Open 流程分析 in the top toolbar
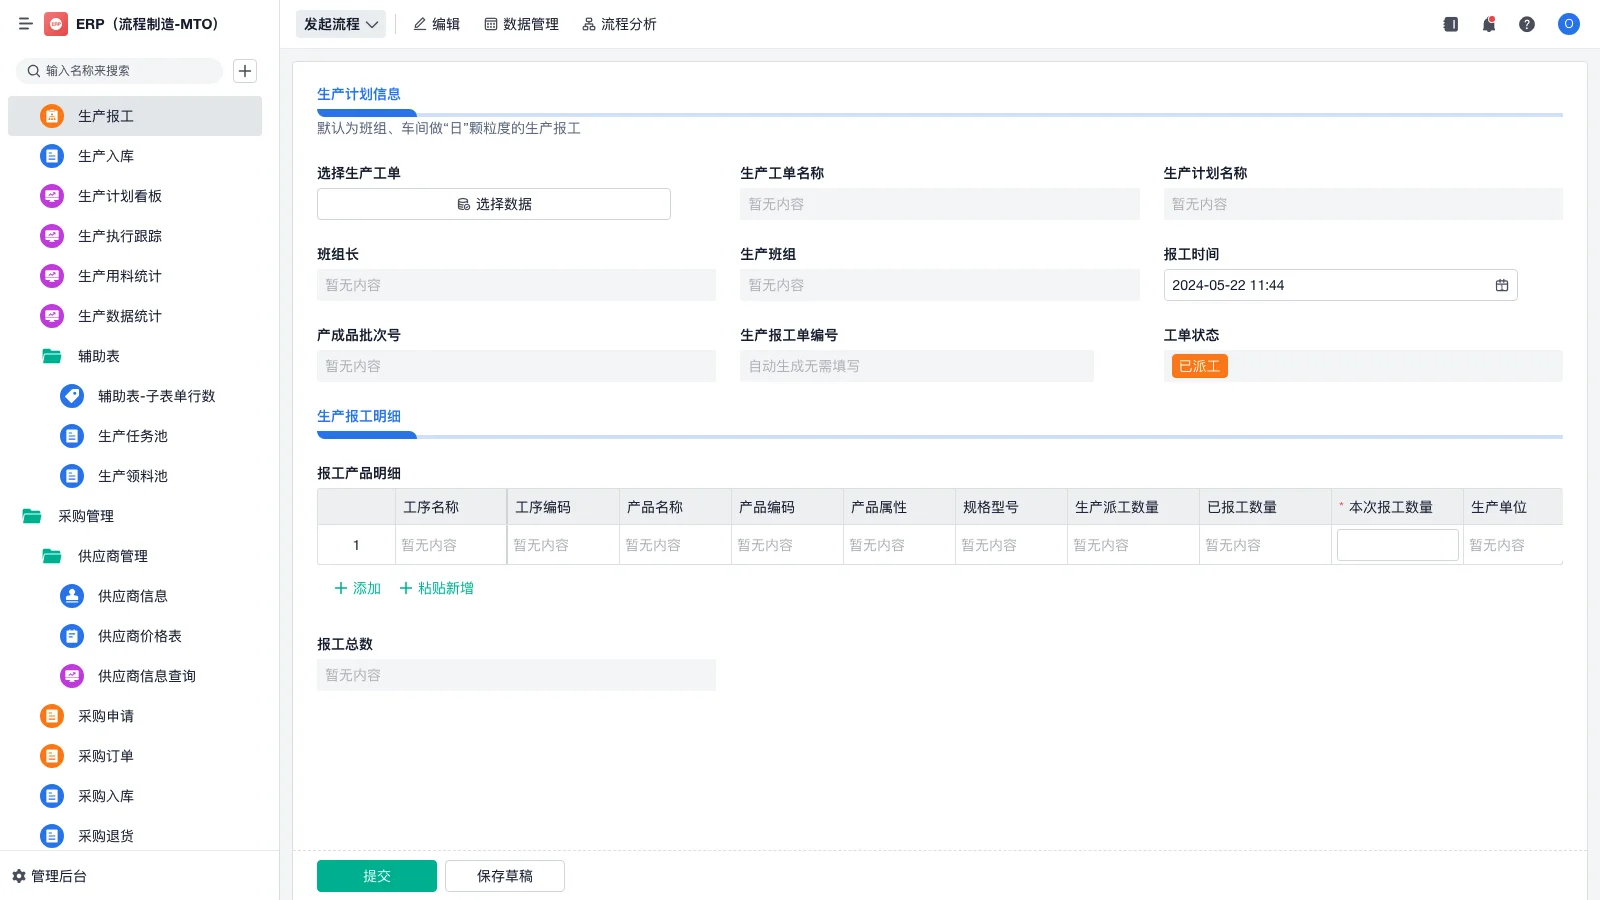Screen dimensions: 1600x900 point(619,24)
